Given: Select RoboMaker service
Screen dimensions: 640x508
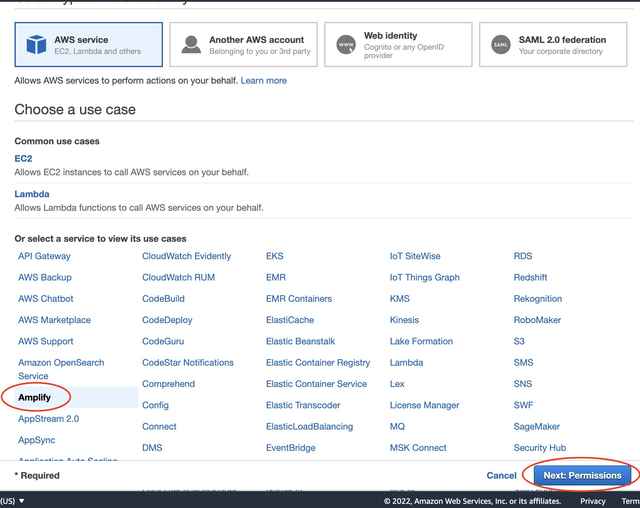Looking at the screenshot, I should [537, 320].
